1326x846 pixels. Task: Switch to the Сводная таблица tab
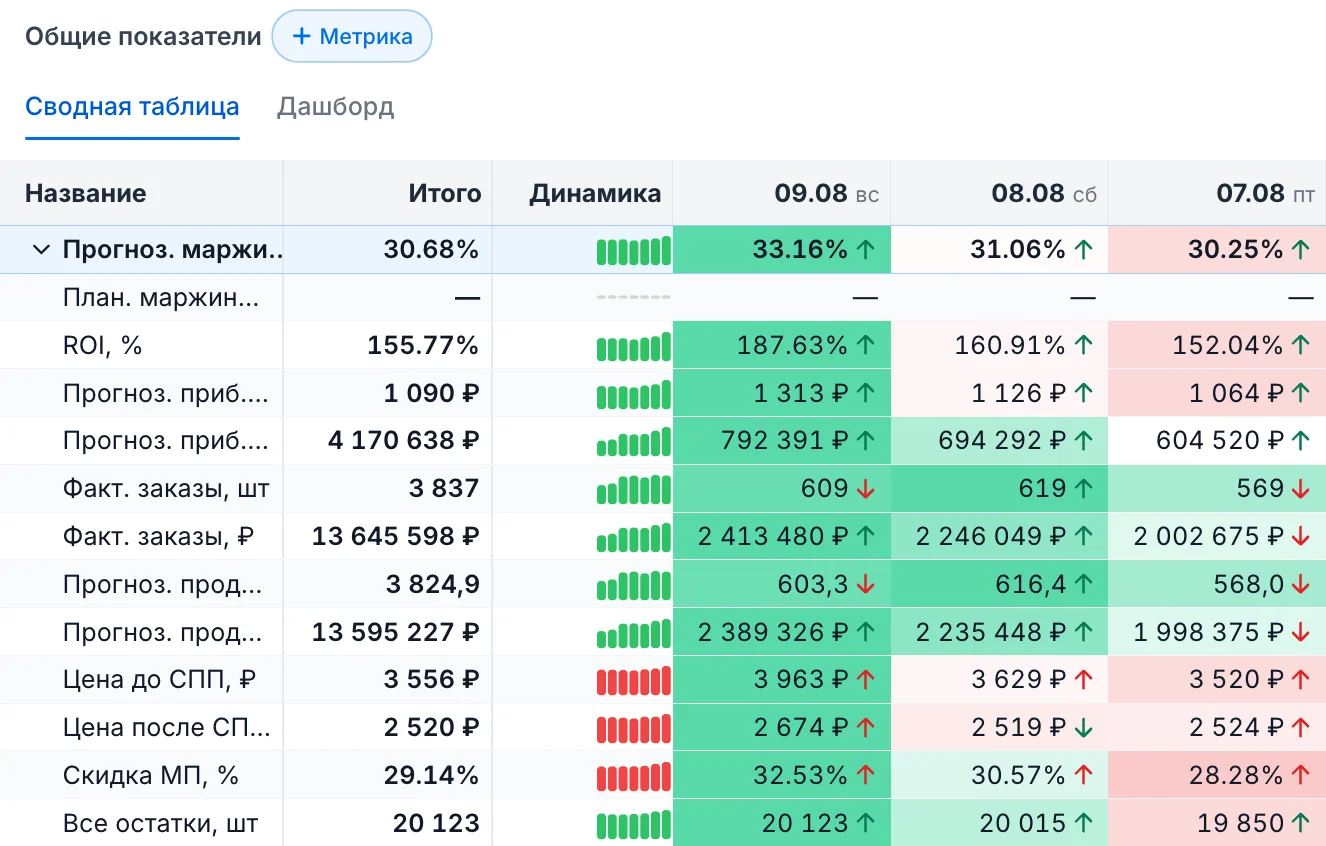pyautogui.click(x=132, y=107)
